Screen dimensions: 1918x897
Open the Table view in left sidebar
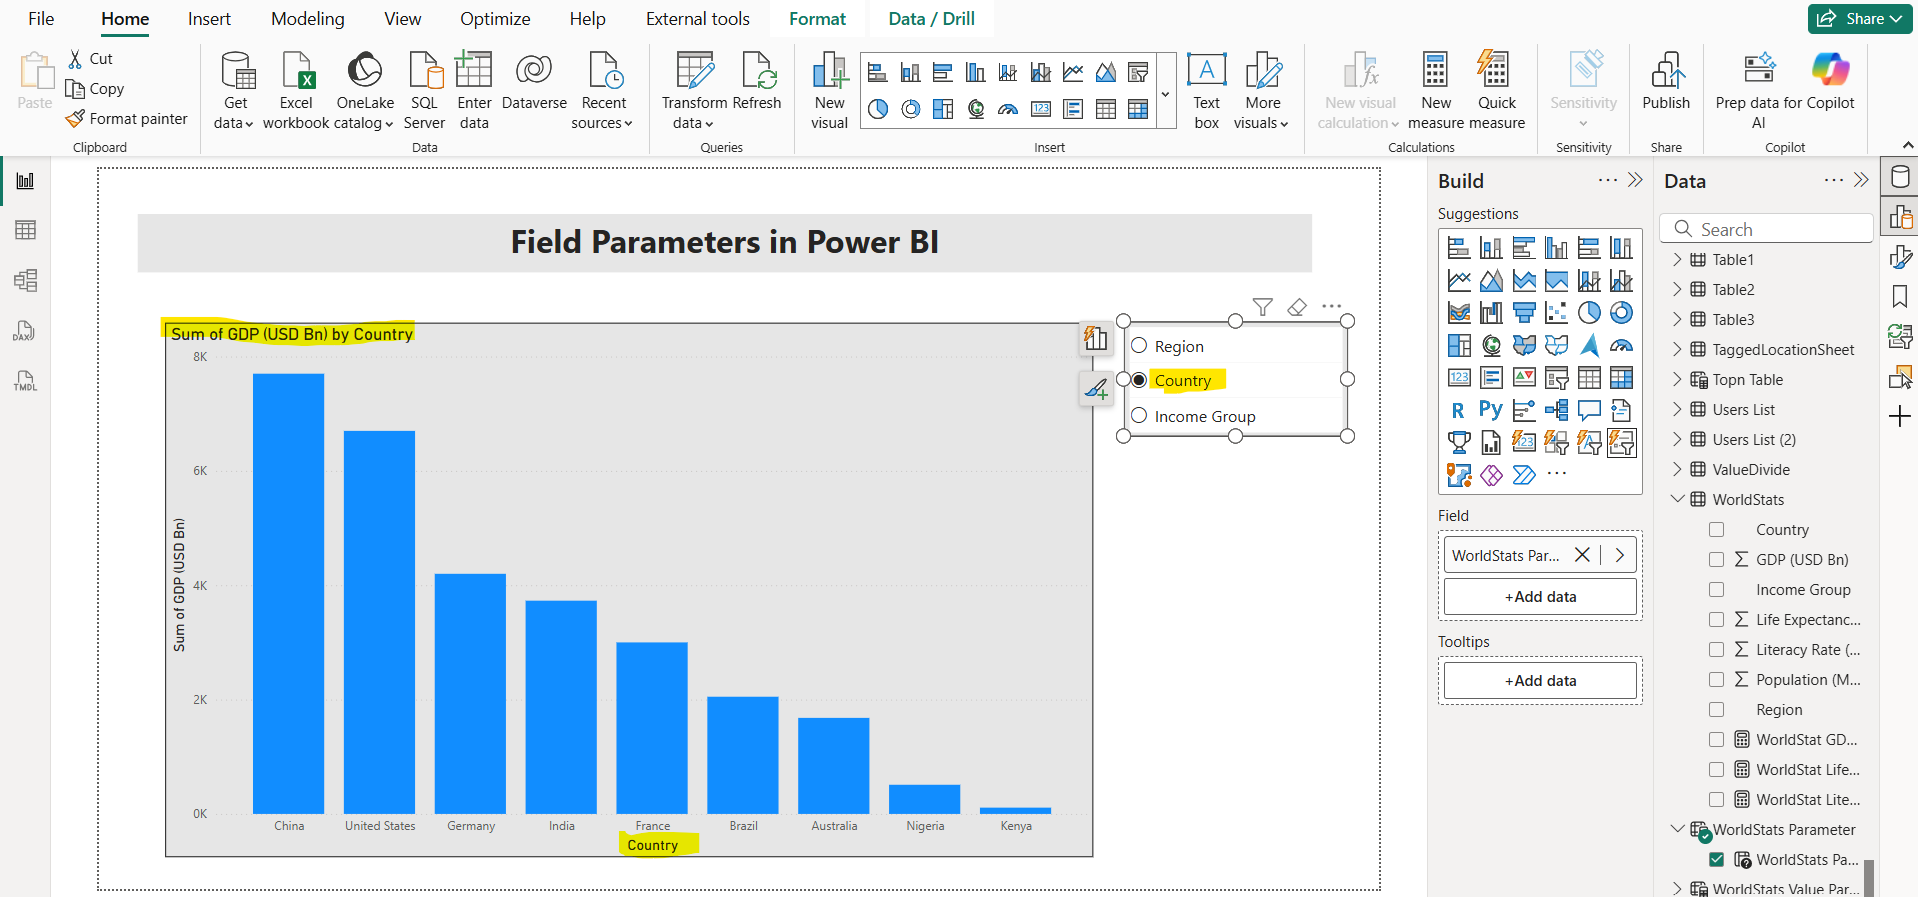26,230
